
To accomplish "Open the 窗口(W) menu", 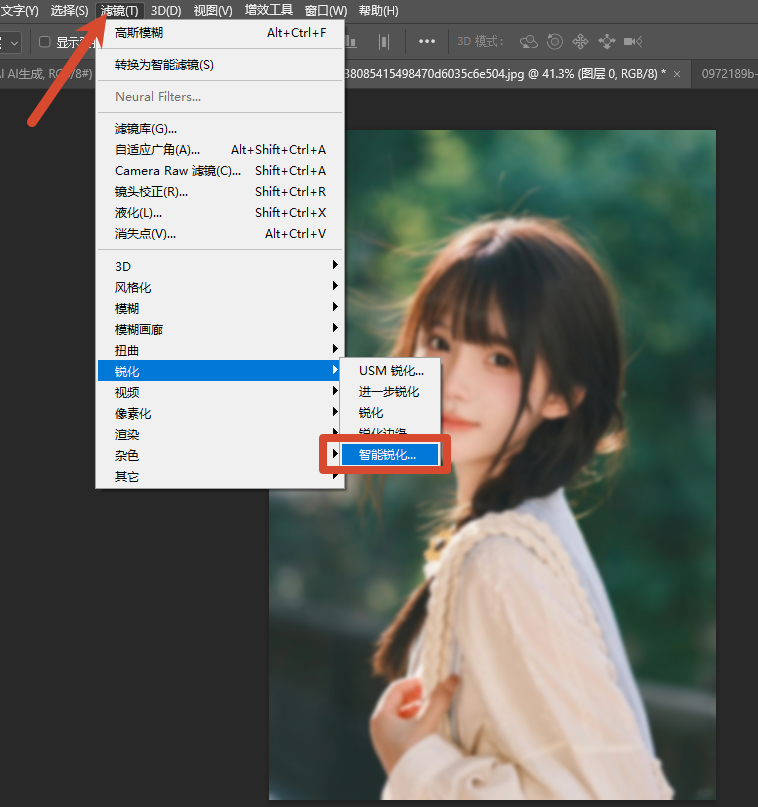I will coord(326,11).
